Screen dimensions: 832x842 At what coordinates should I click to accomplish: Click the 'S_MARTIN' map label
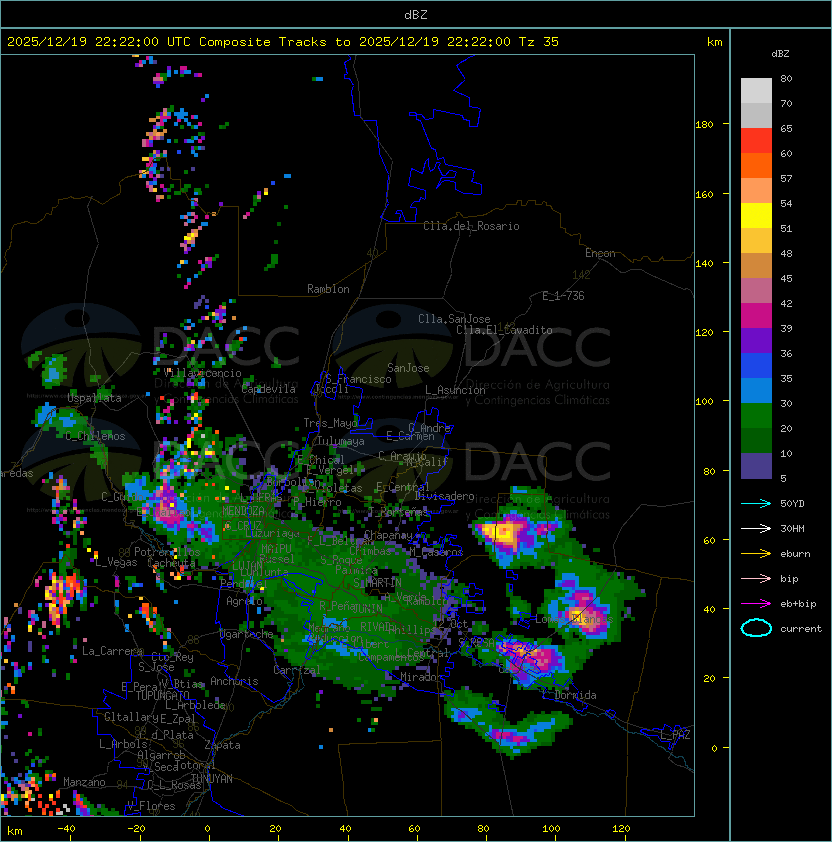[377, 583]
